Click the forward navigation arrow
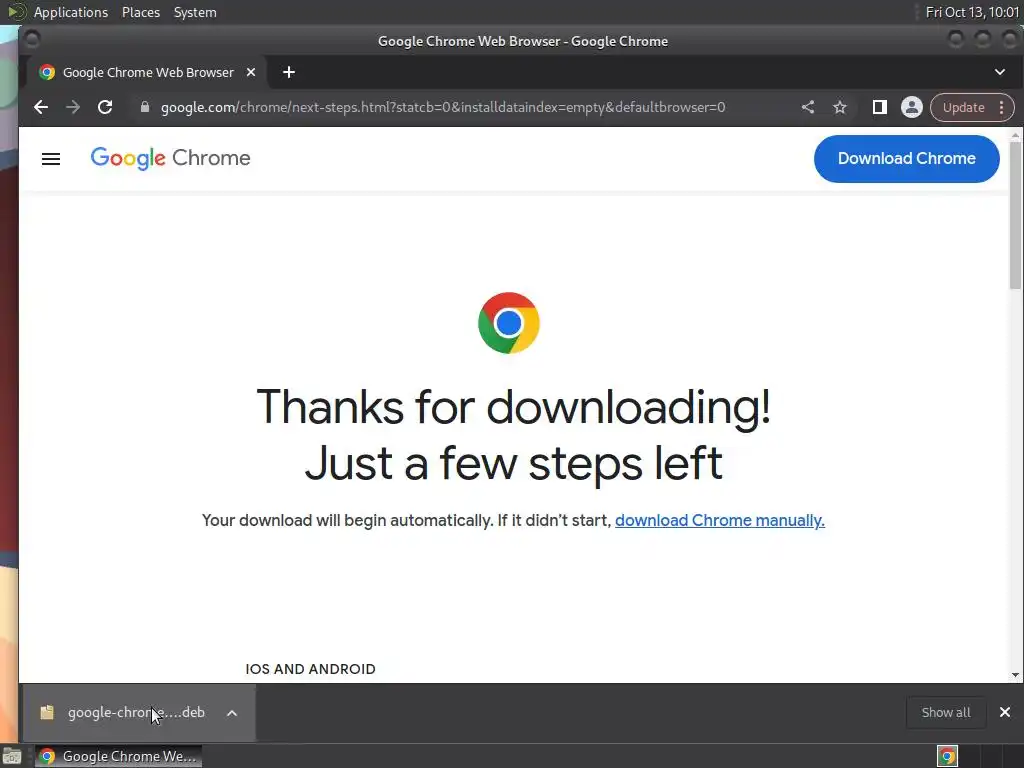 coord(73,107)
